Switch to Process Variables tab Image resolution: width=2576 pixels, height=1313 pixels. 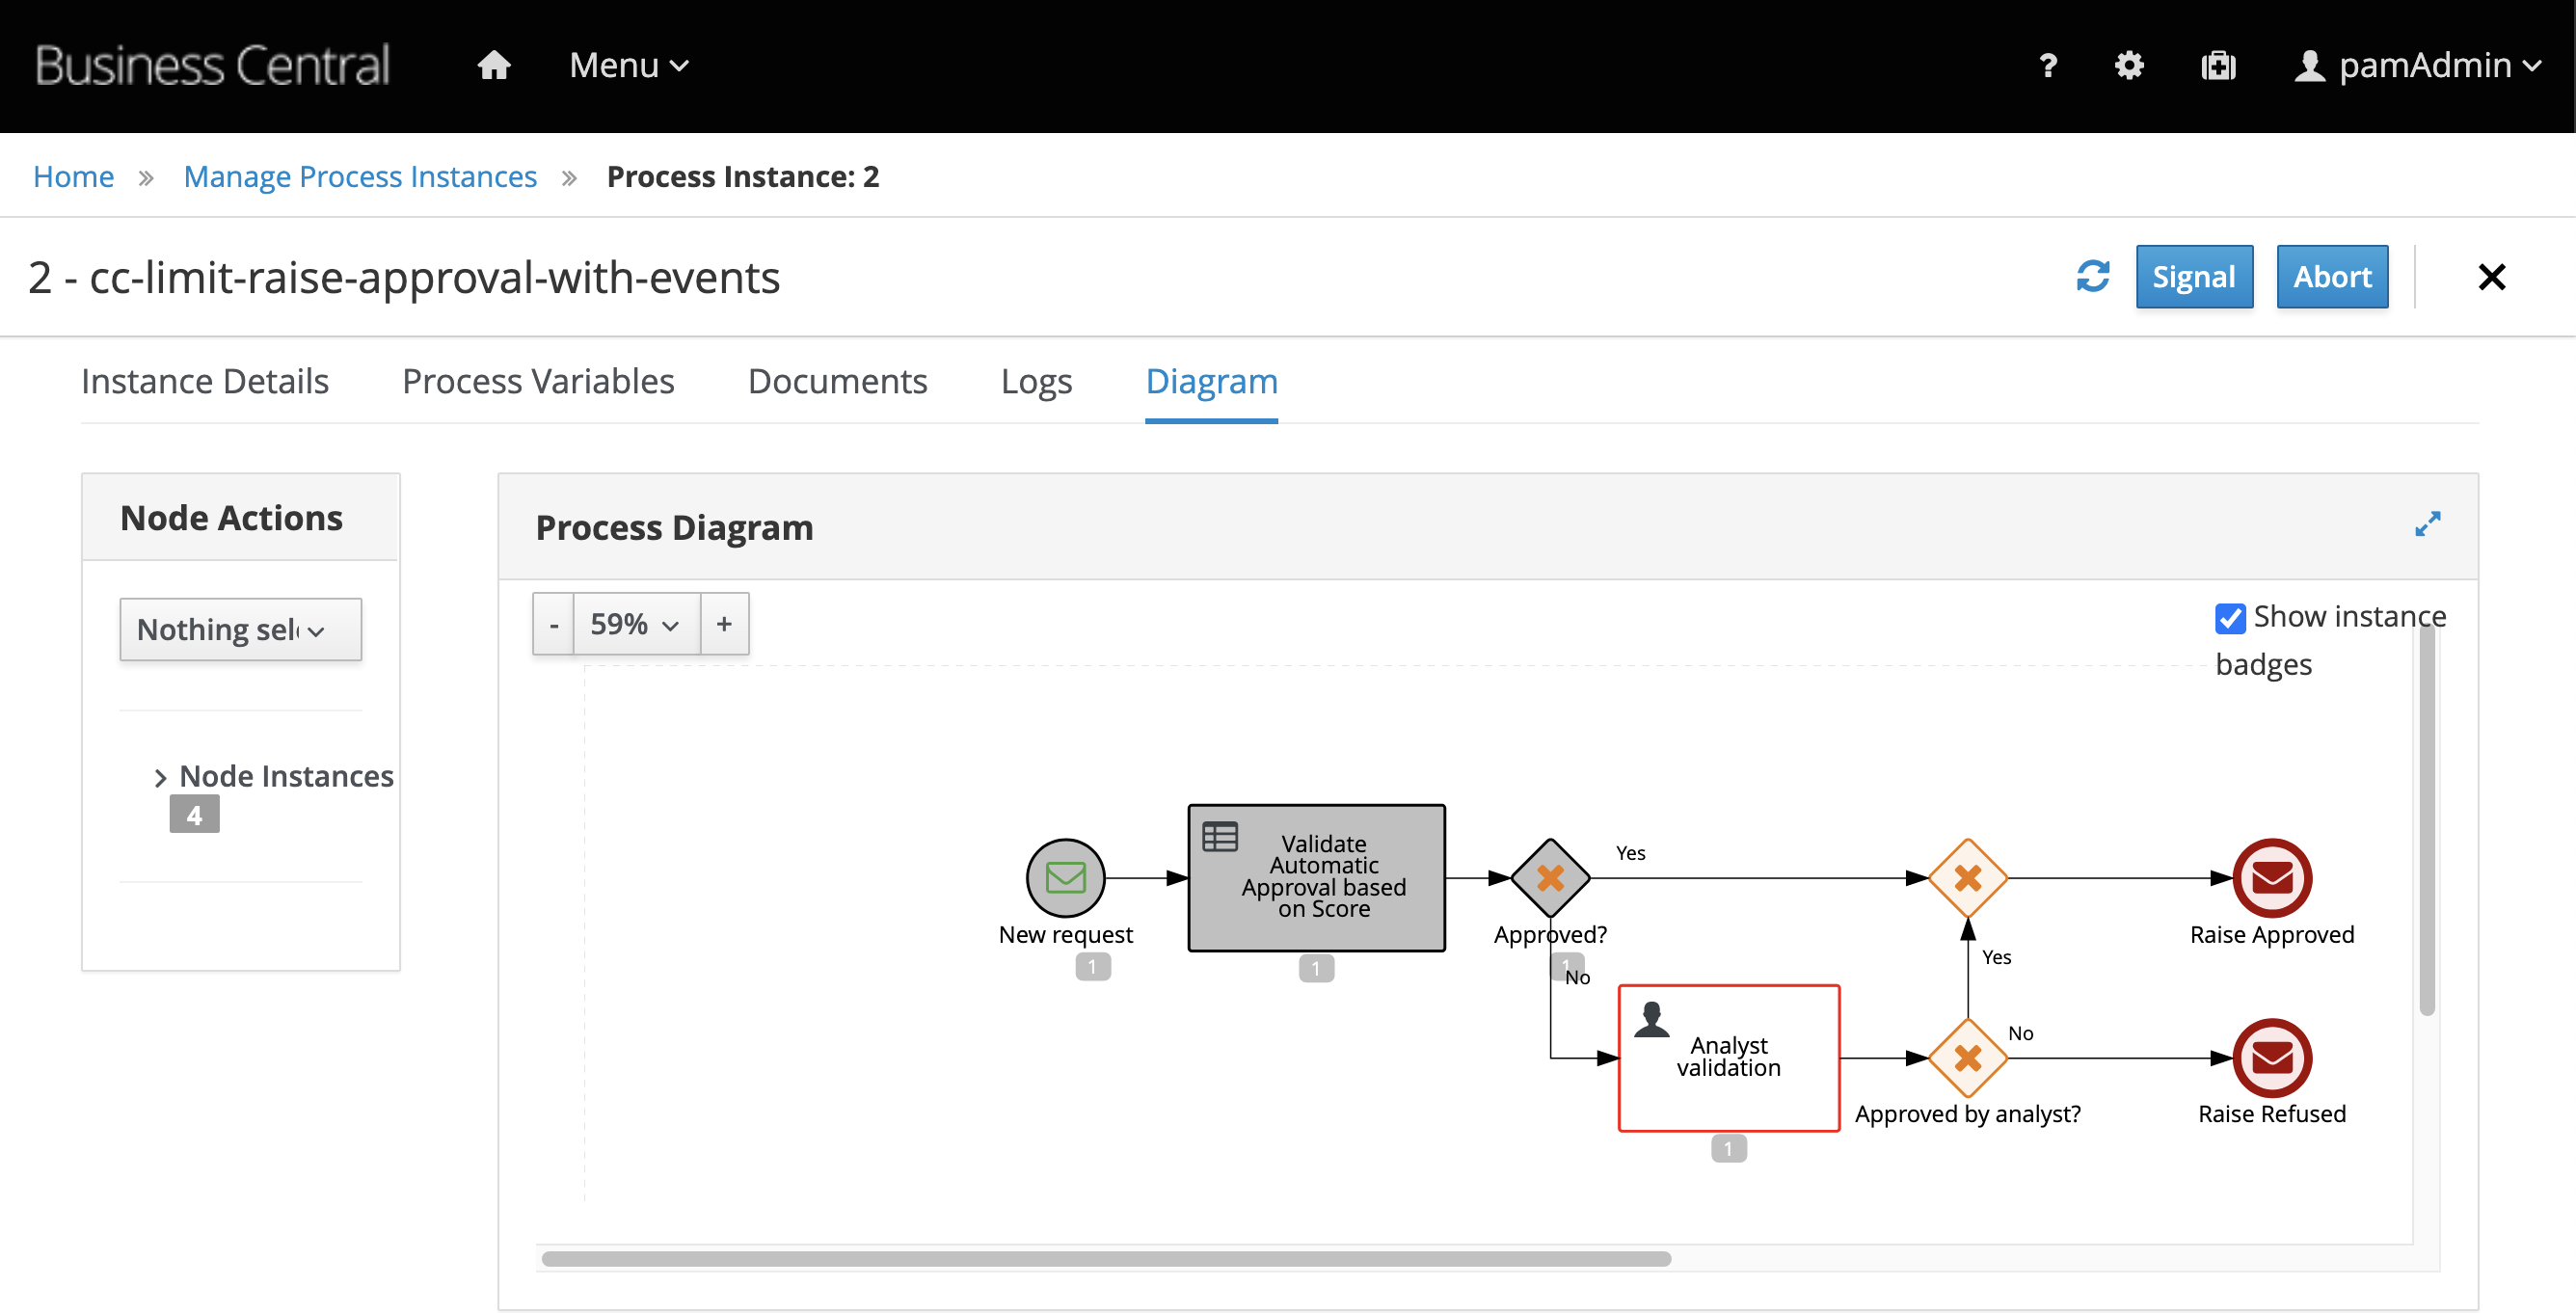tap(537, 379)
